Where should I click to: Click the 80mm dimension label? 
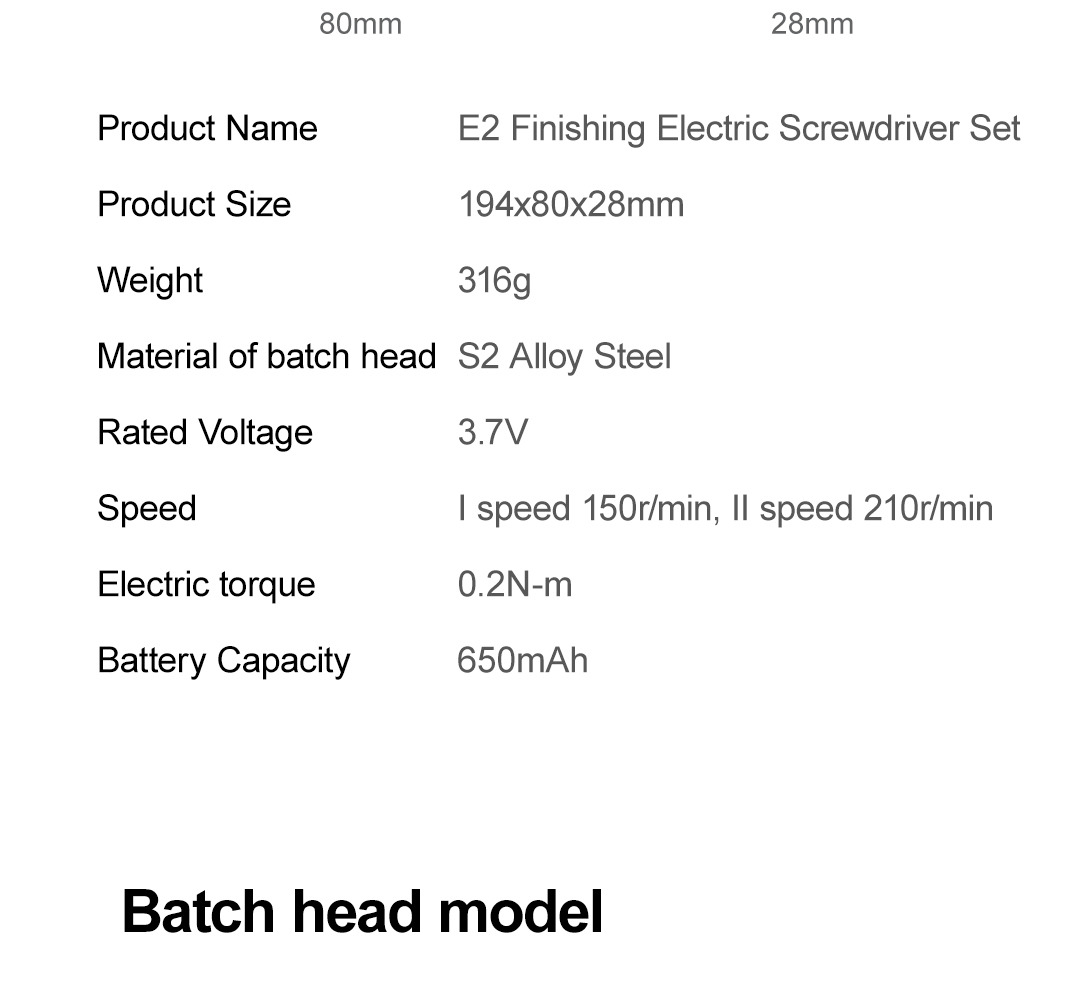click(360, 24)
